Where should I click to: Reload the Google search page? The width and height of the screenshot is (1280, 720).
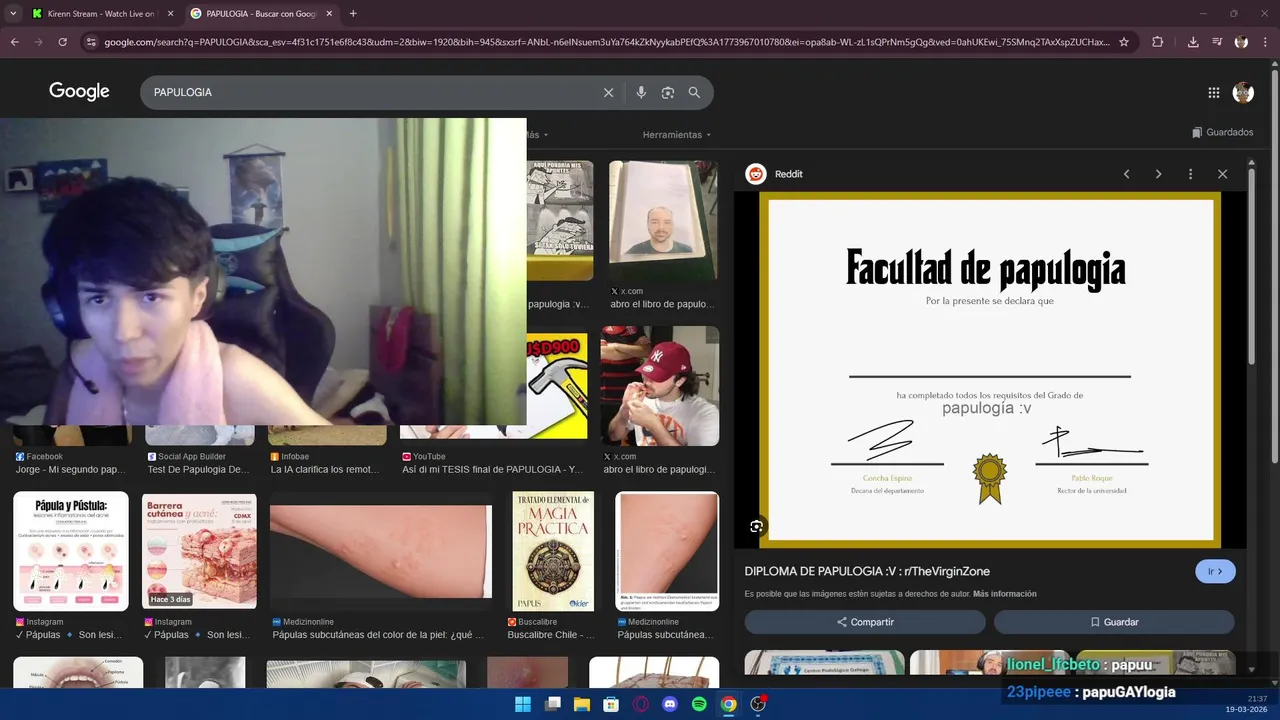click(62, 42)
